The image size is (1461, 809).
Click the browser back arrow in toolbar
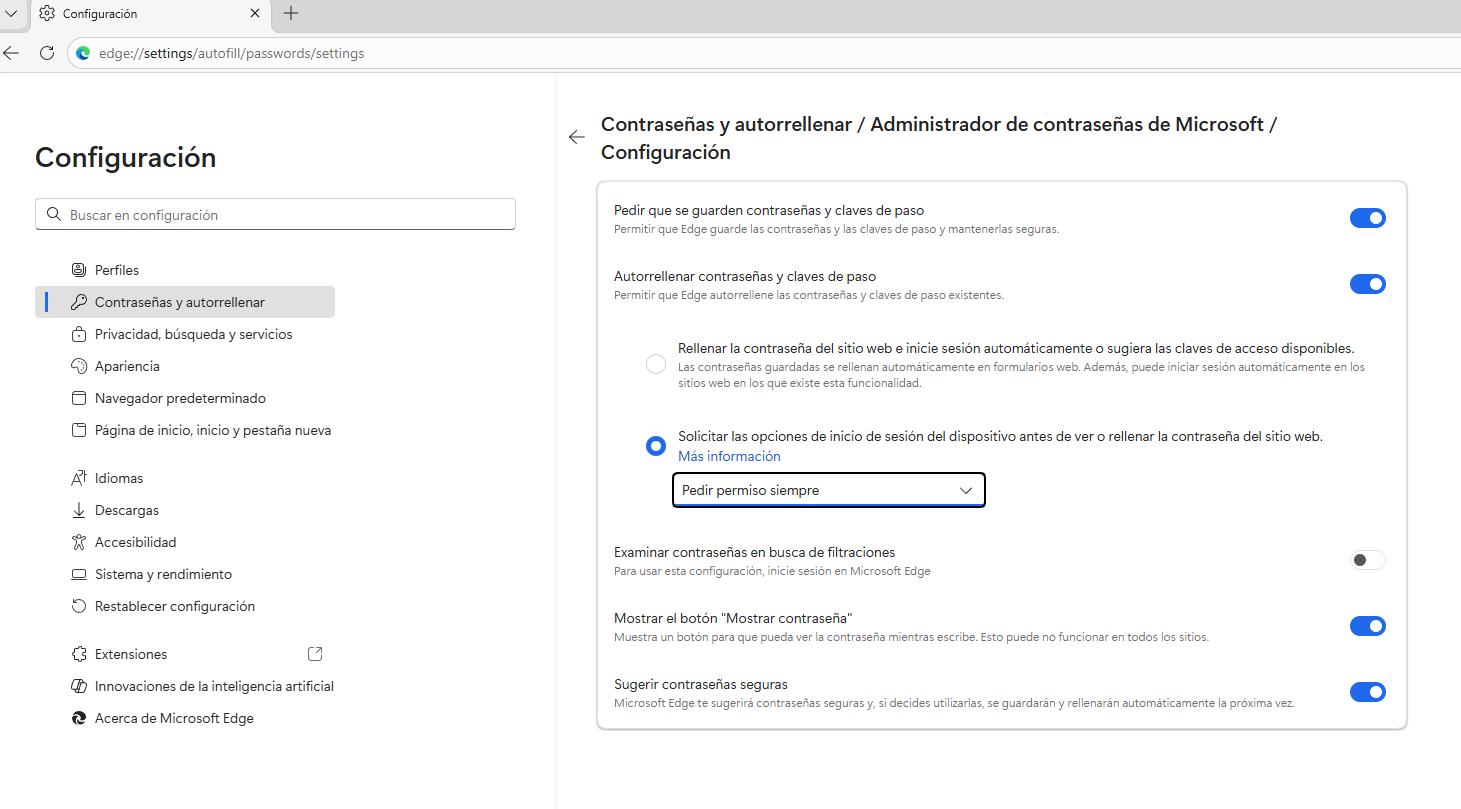pyautogui.click(x=12, y=53)
